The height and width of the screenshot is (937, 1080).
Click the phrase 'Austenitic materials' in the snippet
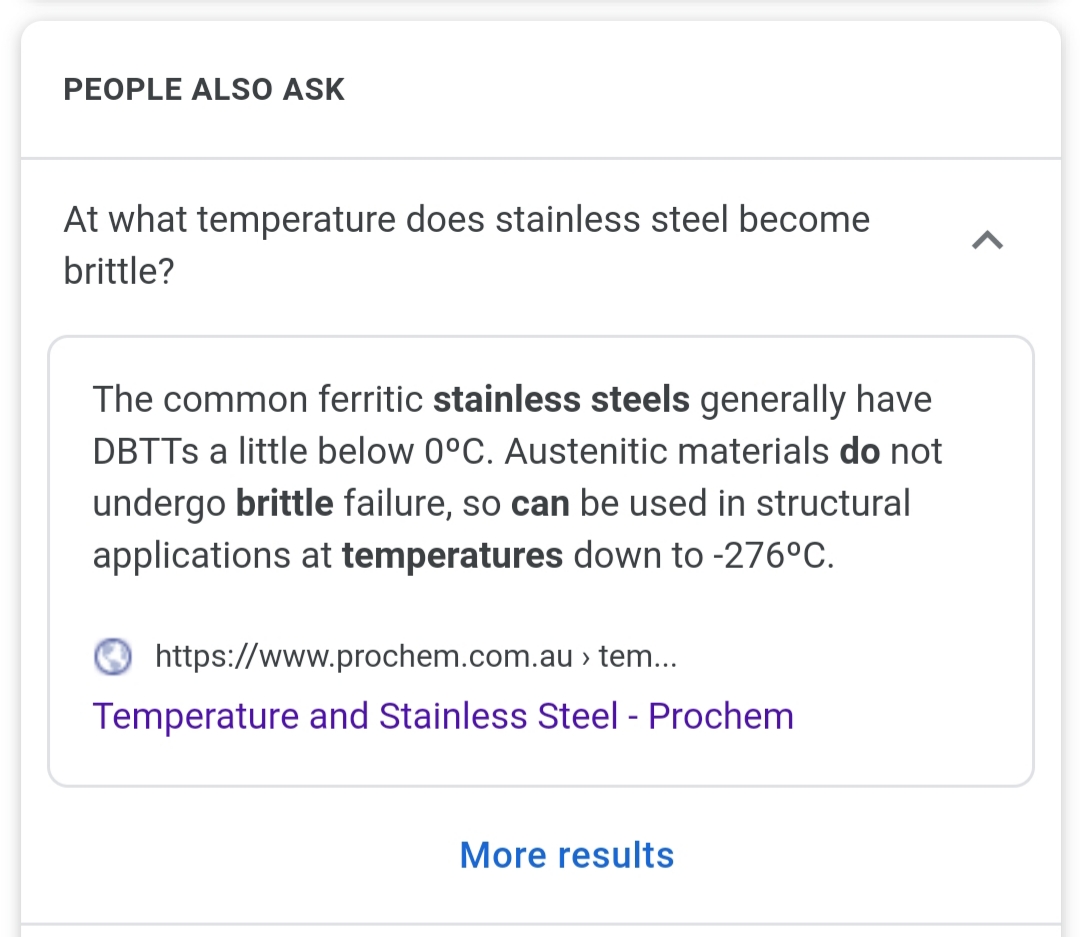pyautogui.click(x=667, y=452)
